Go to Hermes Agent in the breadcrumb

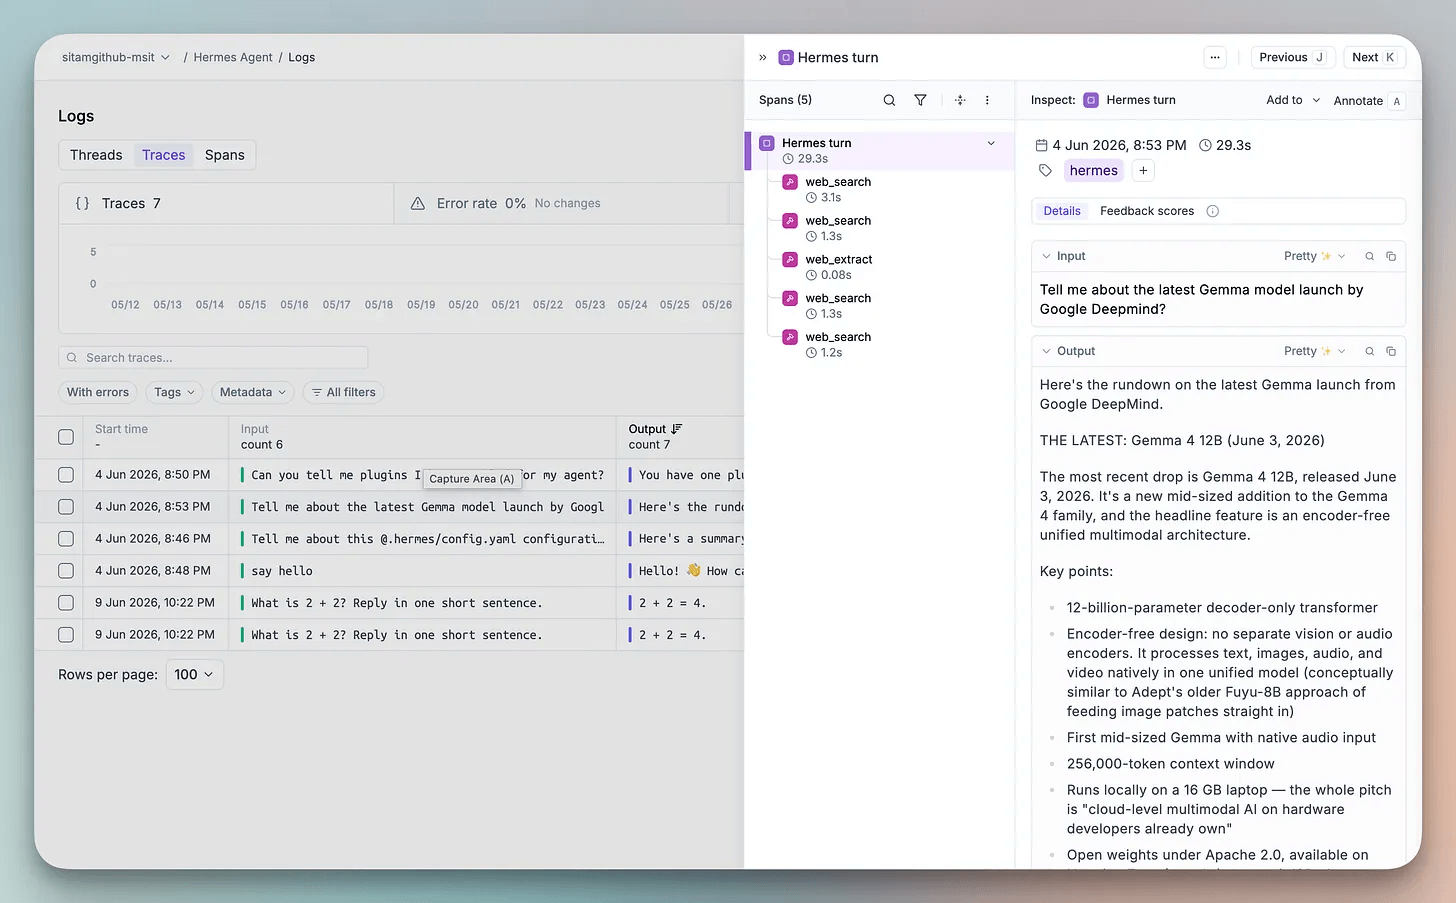coord(233,58)
